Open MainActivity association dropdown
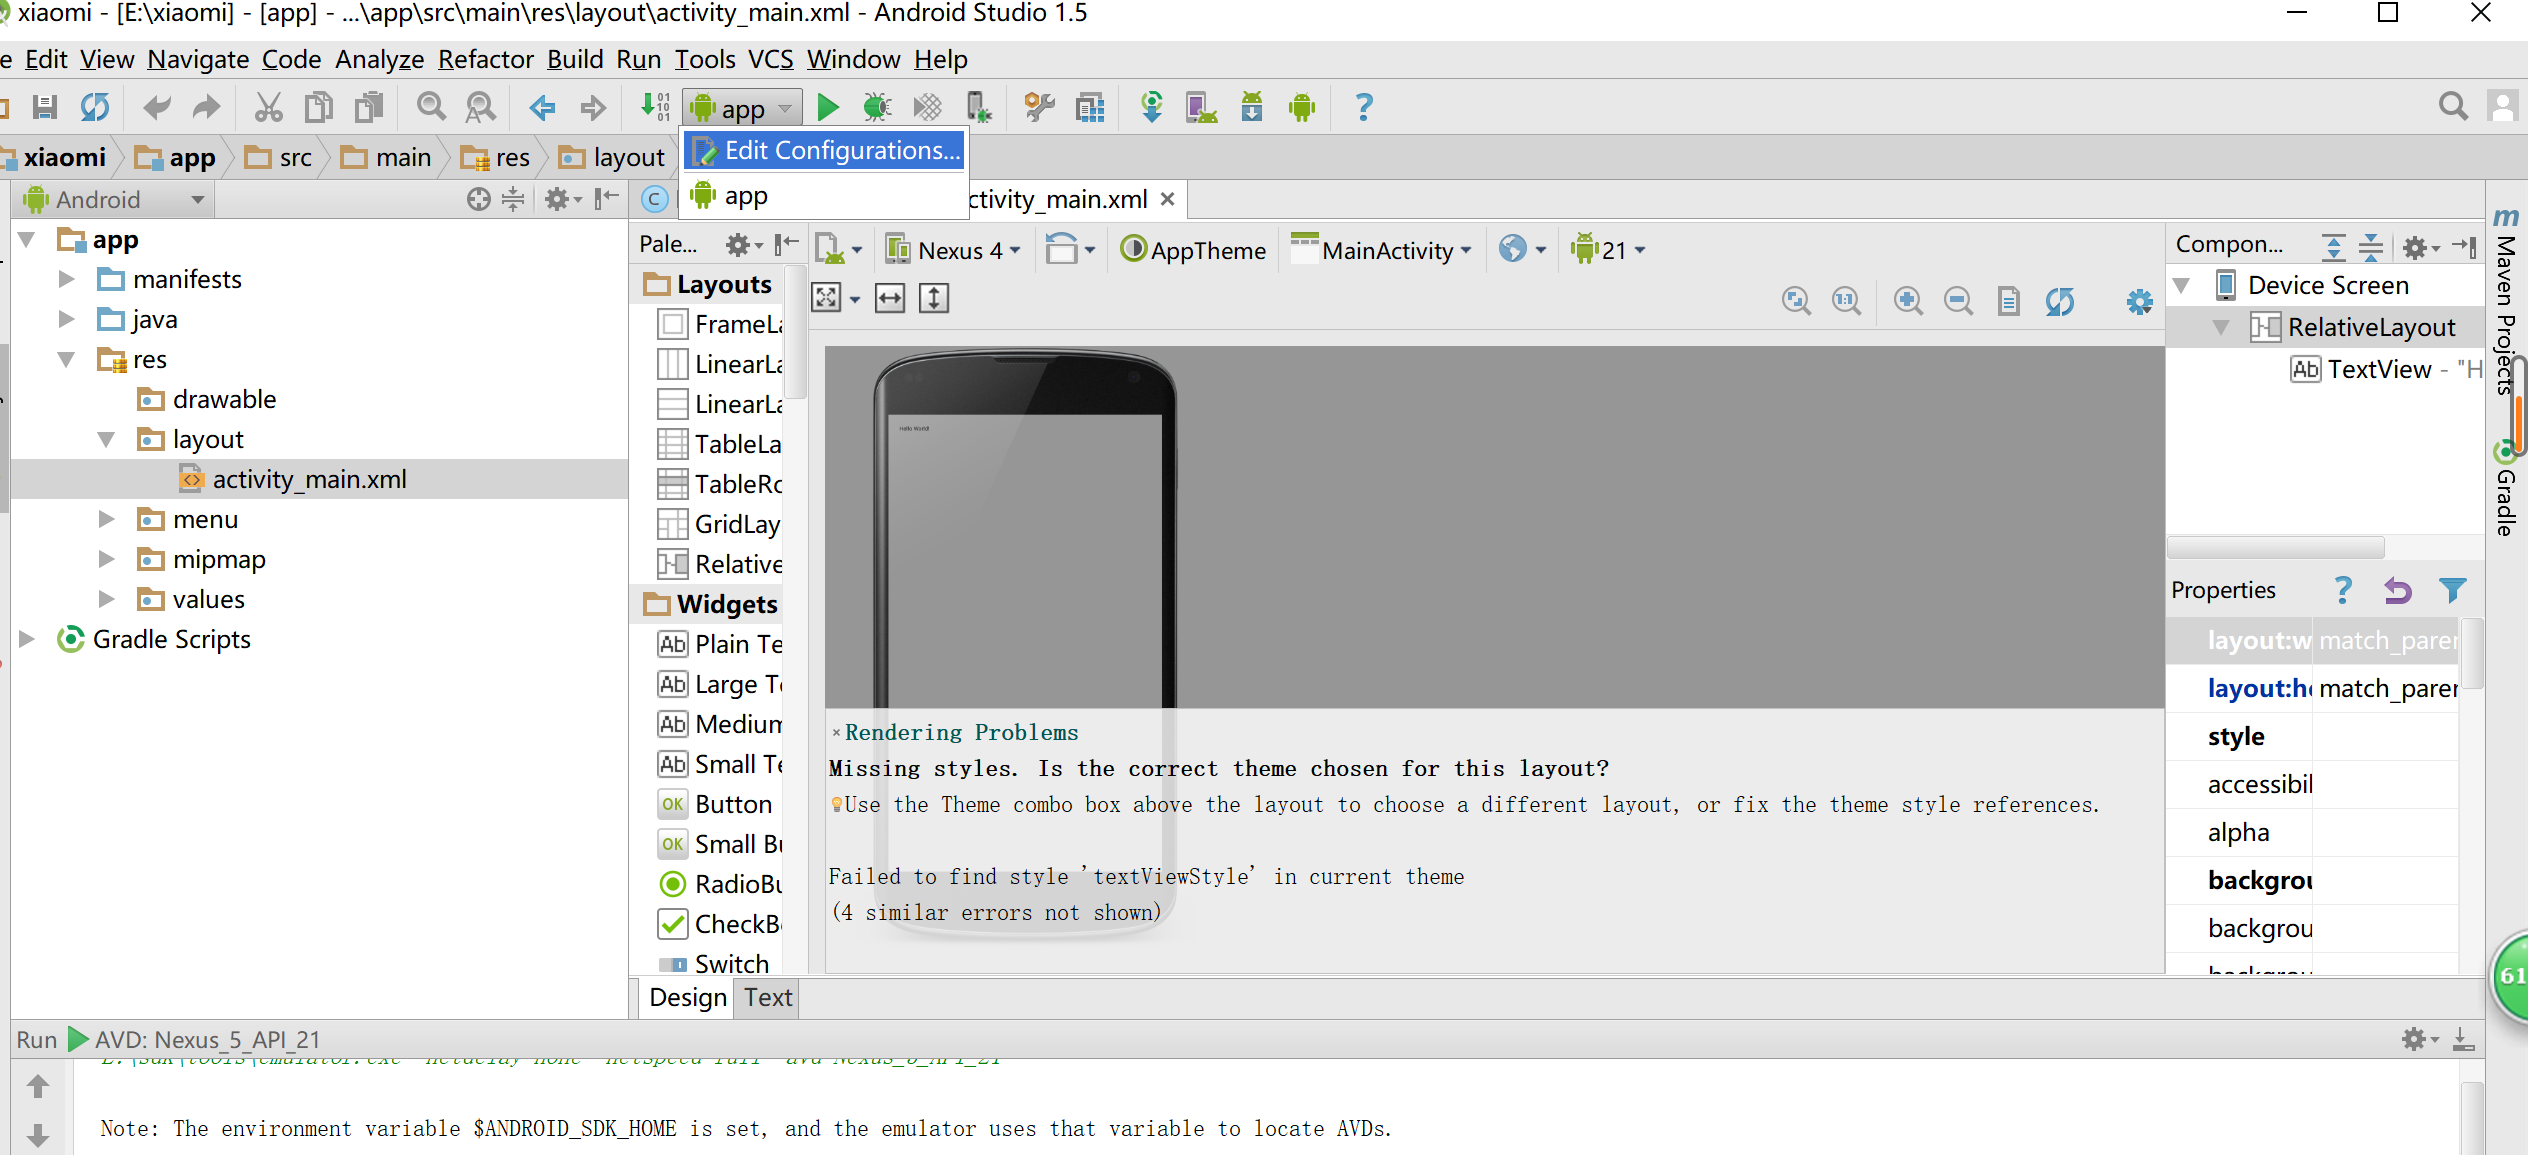Screen dimensions: 2528x1155 [1382, 250]
